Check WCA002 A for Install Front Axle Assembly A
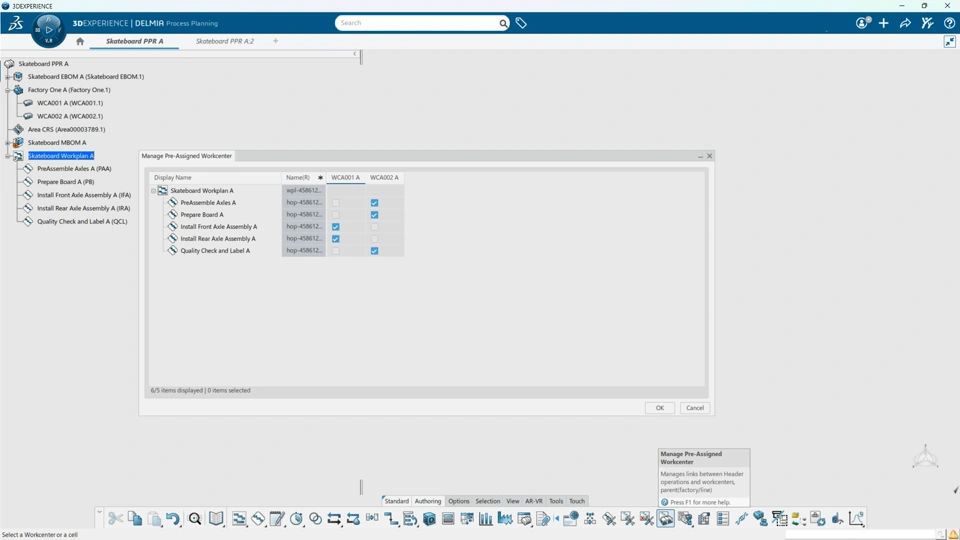This screenshot has height=540, width=960. tap(374, 227)
